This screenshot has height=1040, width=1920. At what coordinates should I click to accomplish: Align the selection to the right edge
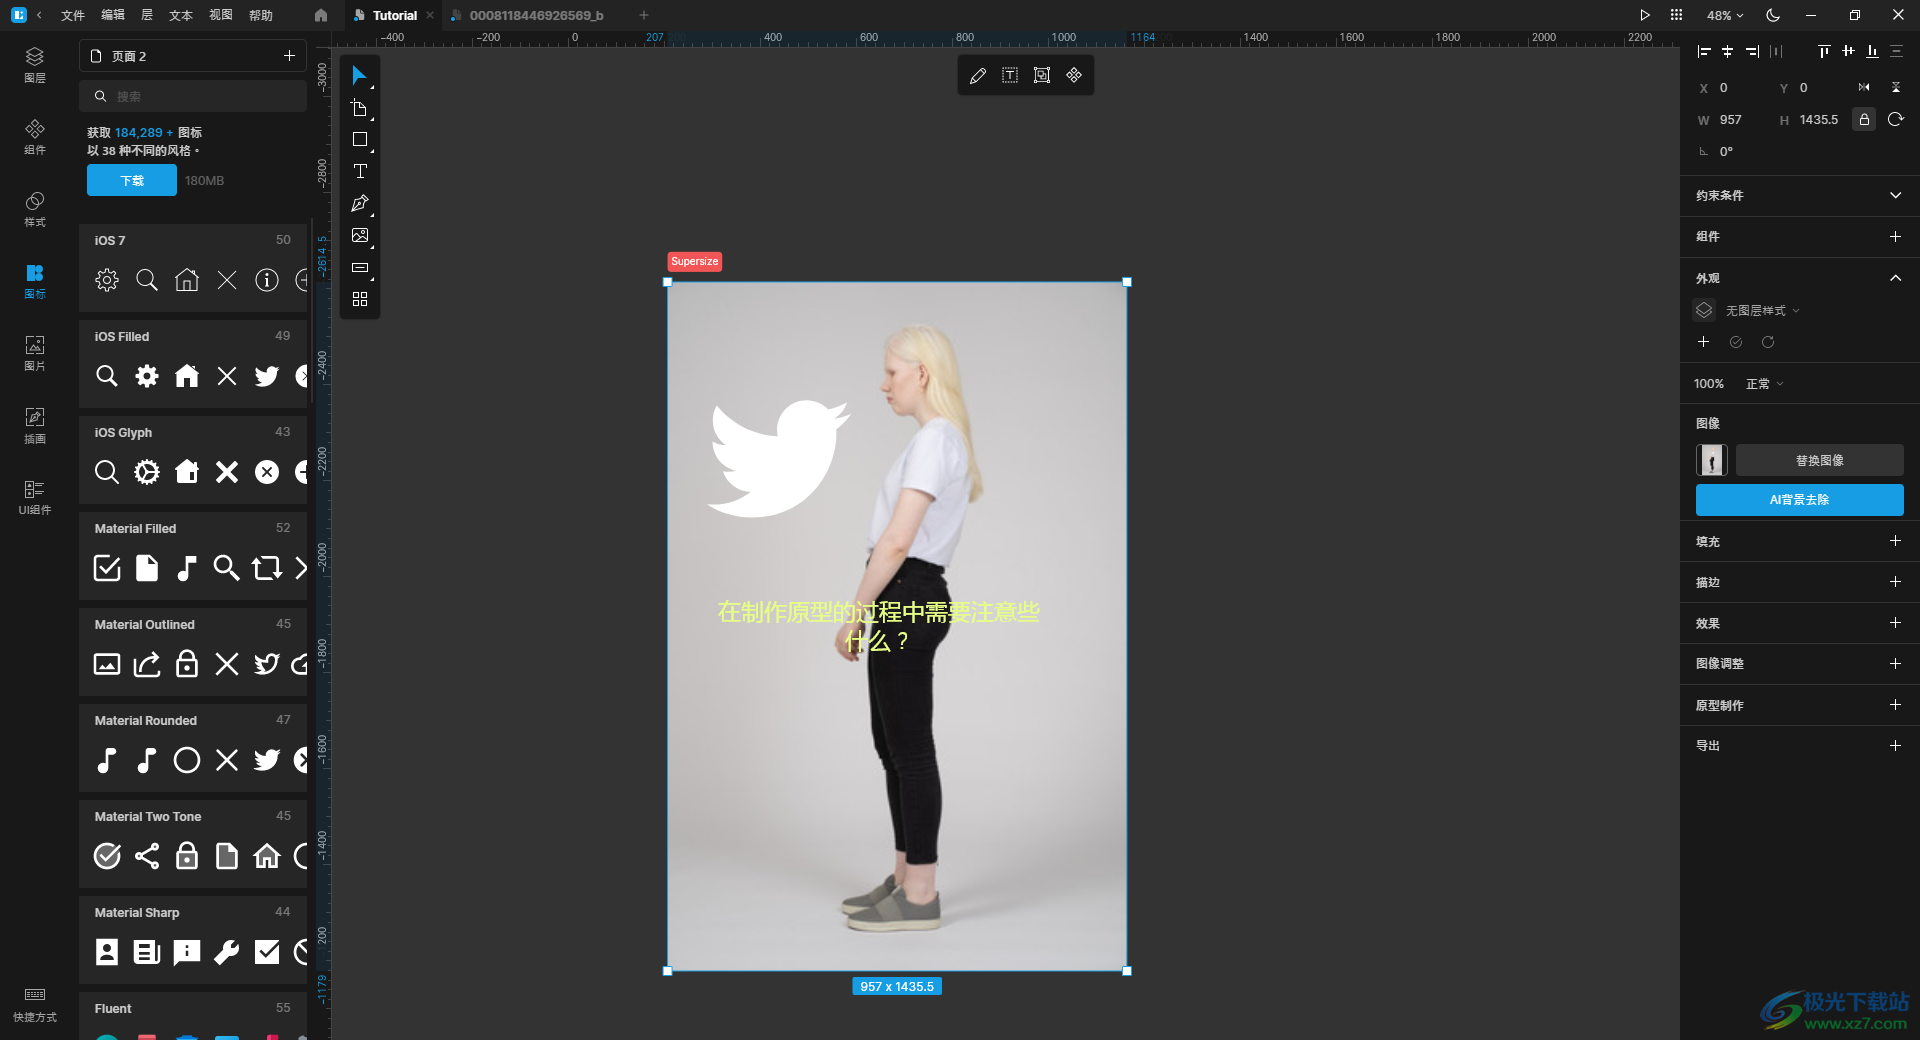point(1752,51)
